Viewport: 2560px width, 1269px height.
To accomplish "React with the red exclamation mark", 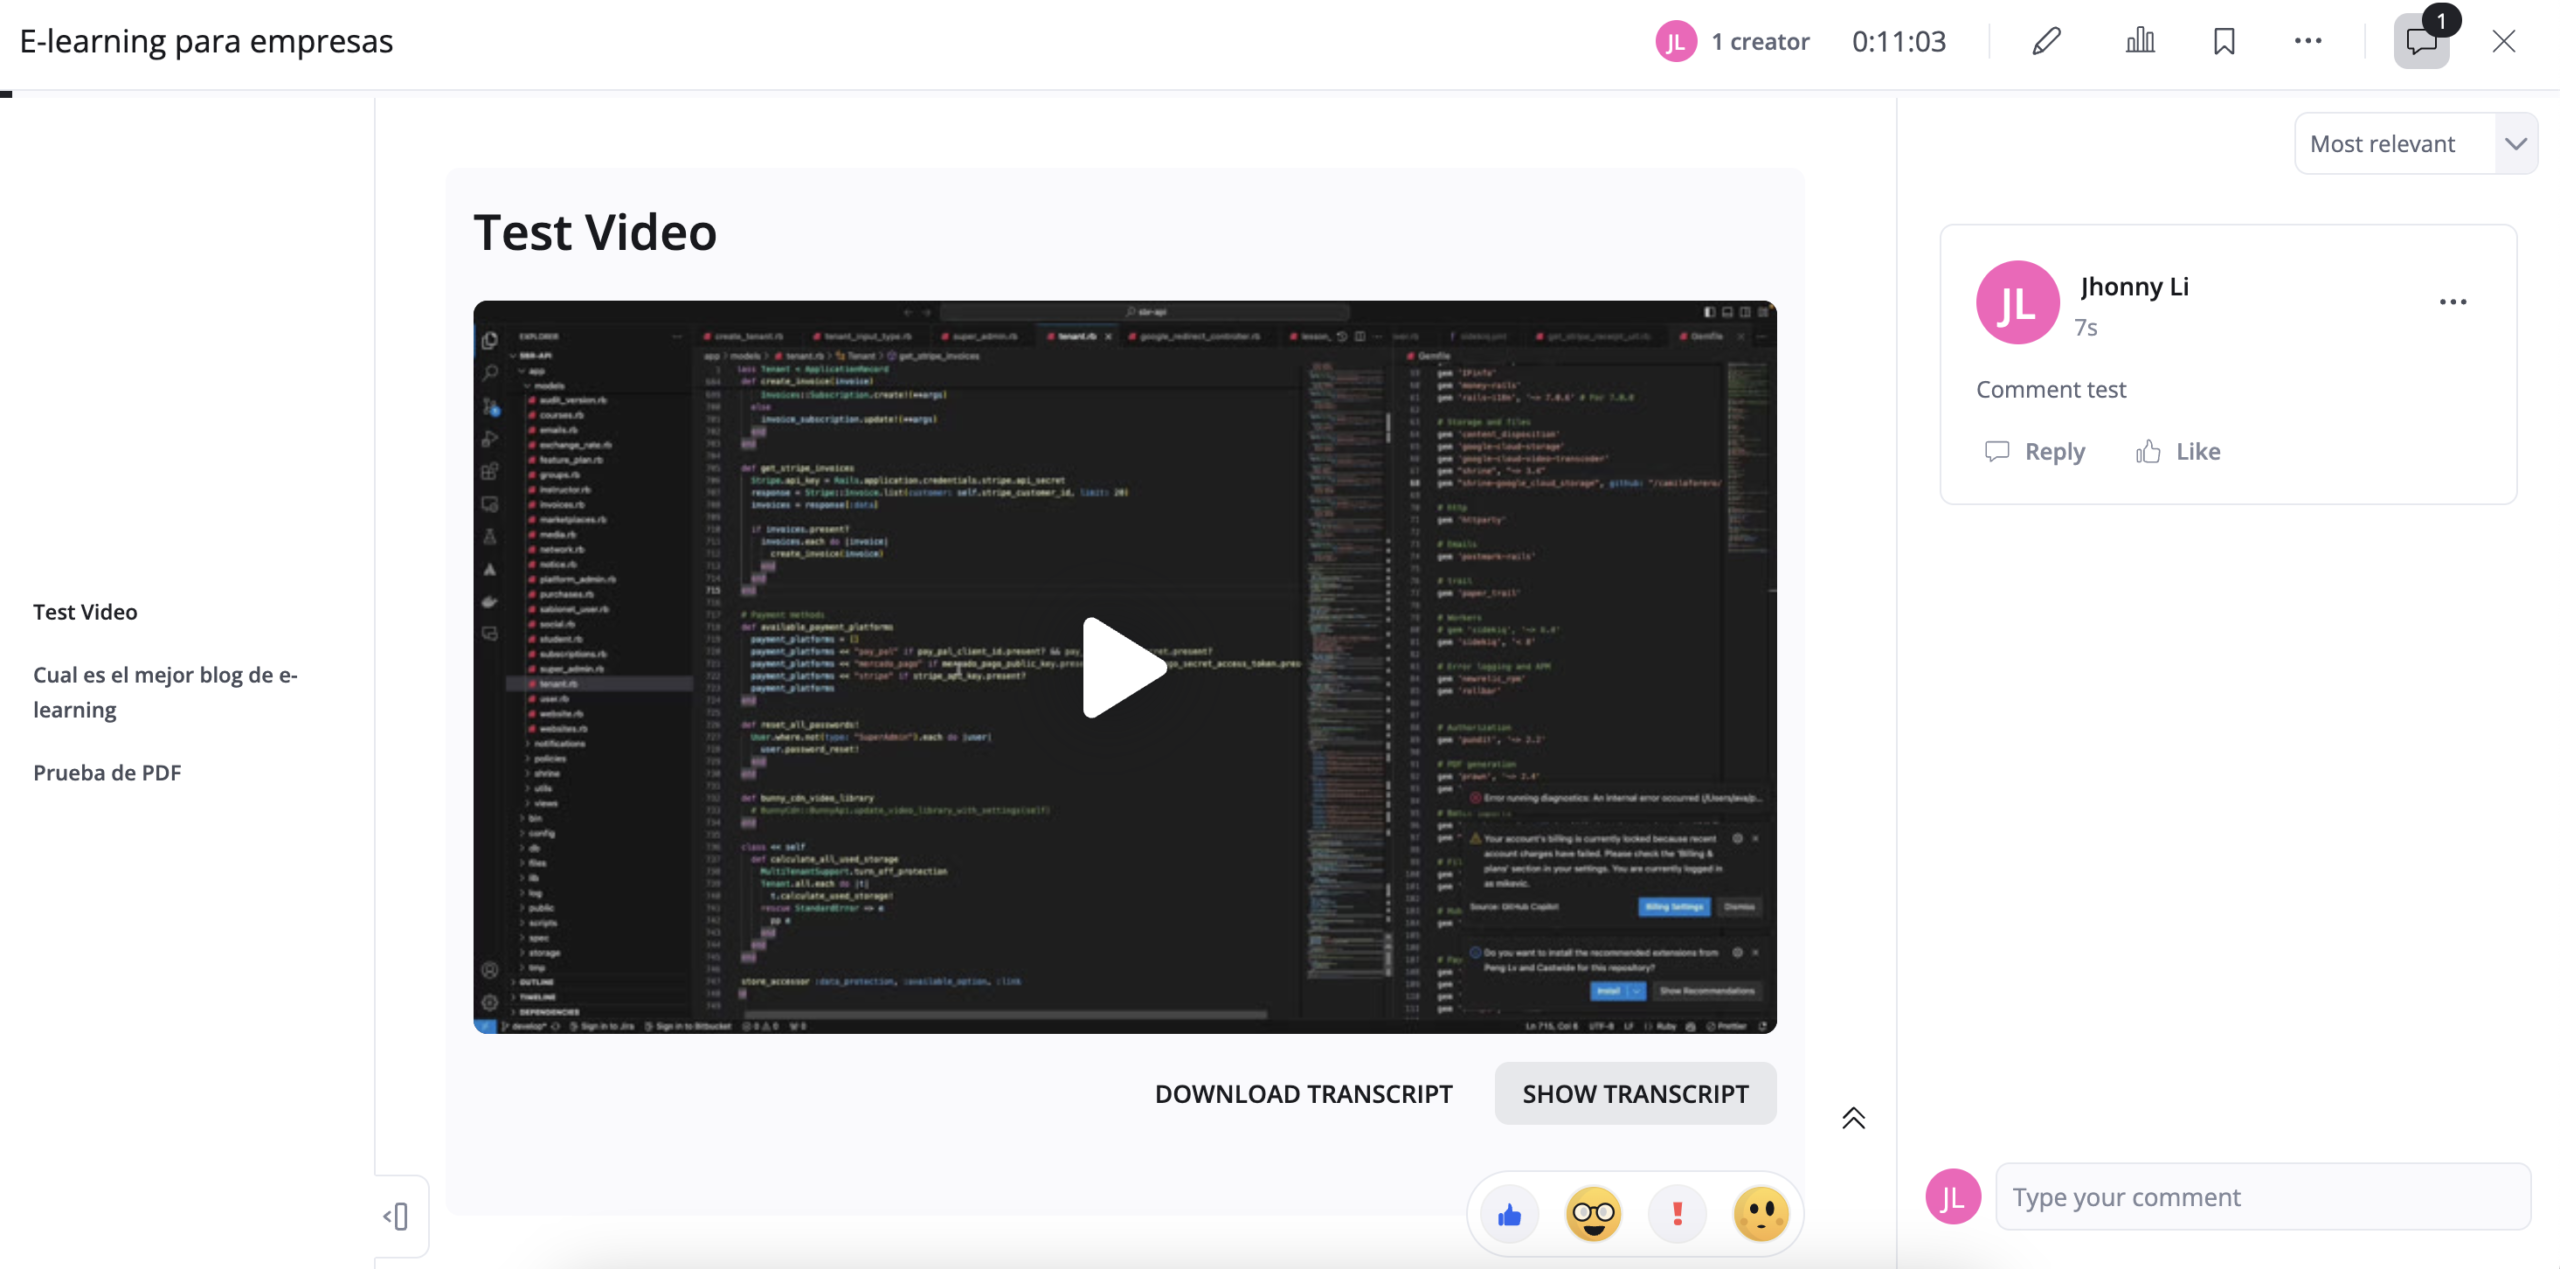I will click(x=1677, y=1214).
